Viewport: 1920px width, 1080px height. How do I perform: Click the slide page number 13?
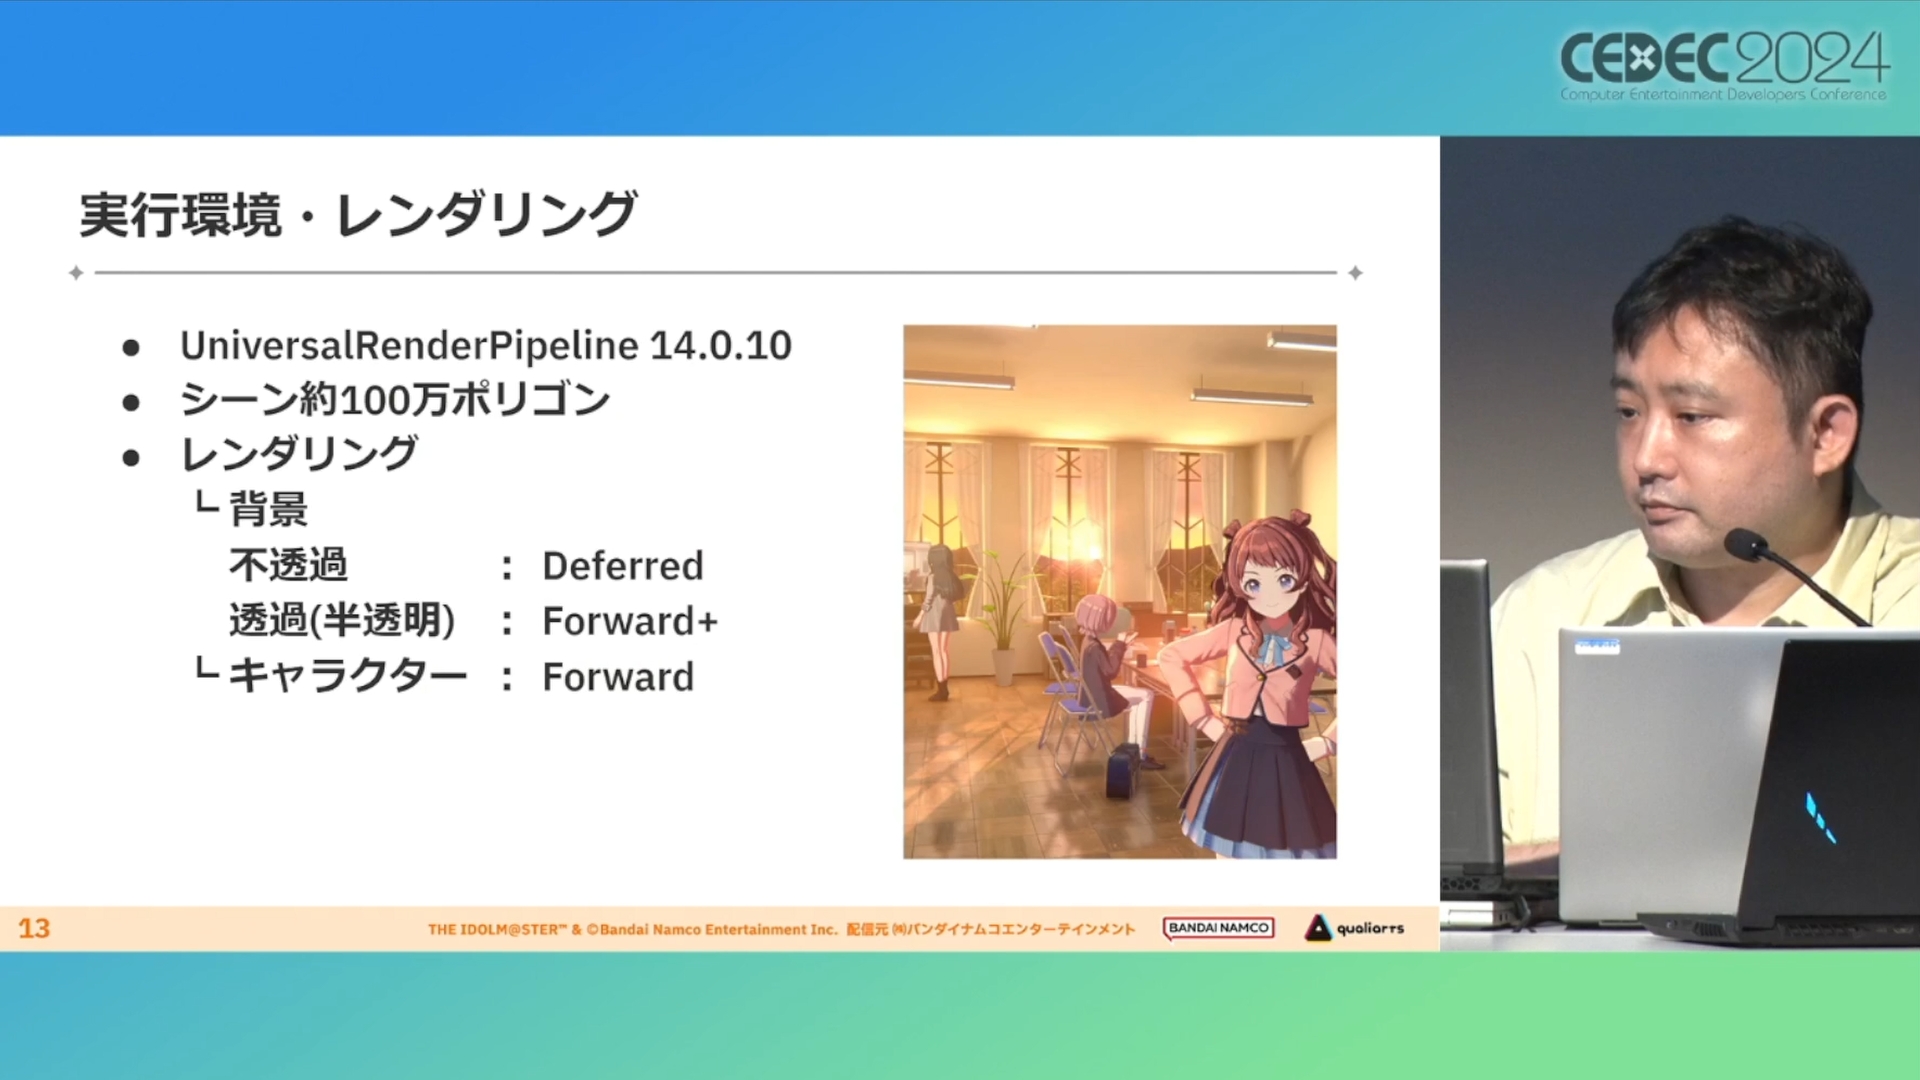34,928
